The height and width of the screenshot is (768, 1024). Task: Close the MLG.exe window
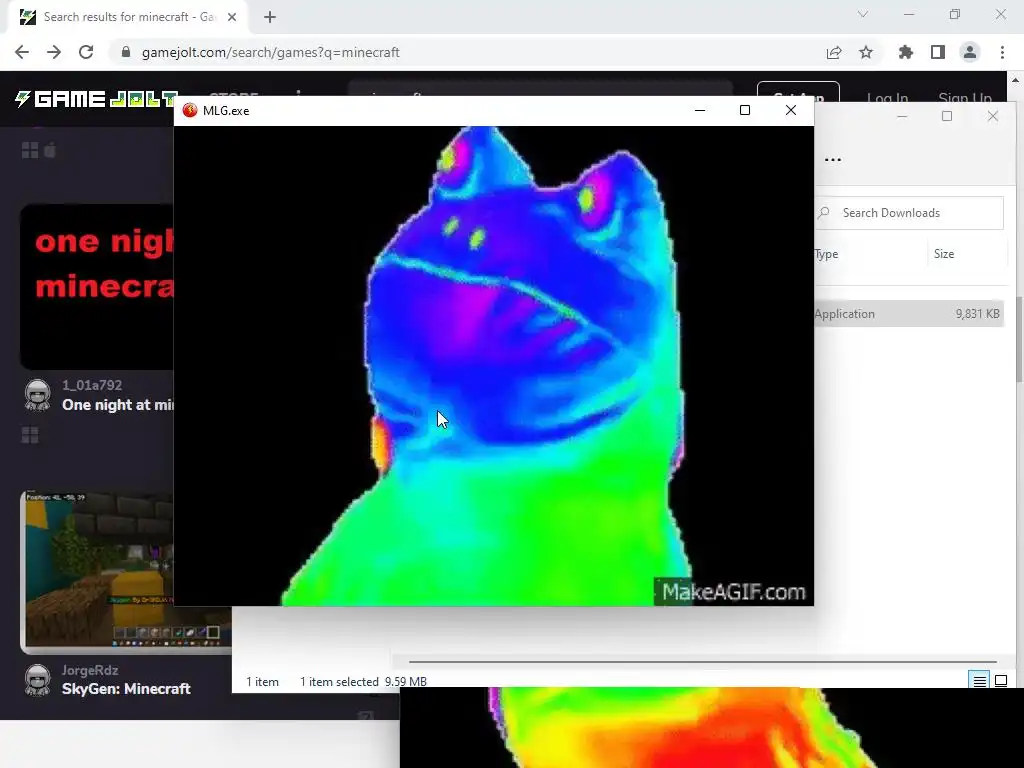(791, 110)
